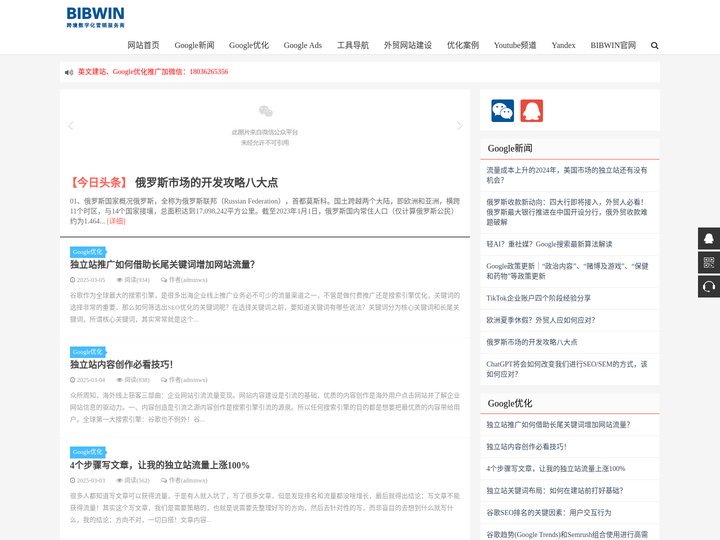
Task: Open sidebar link 独立站内容创作必看技巧!
Action: point(526,447)
